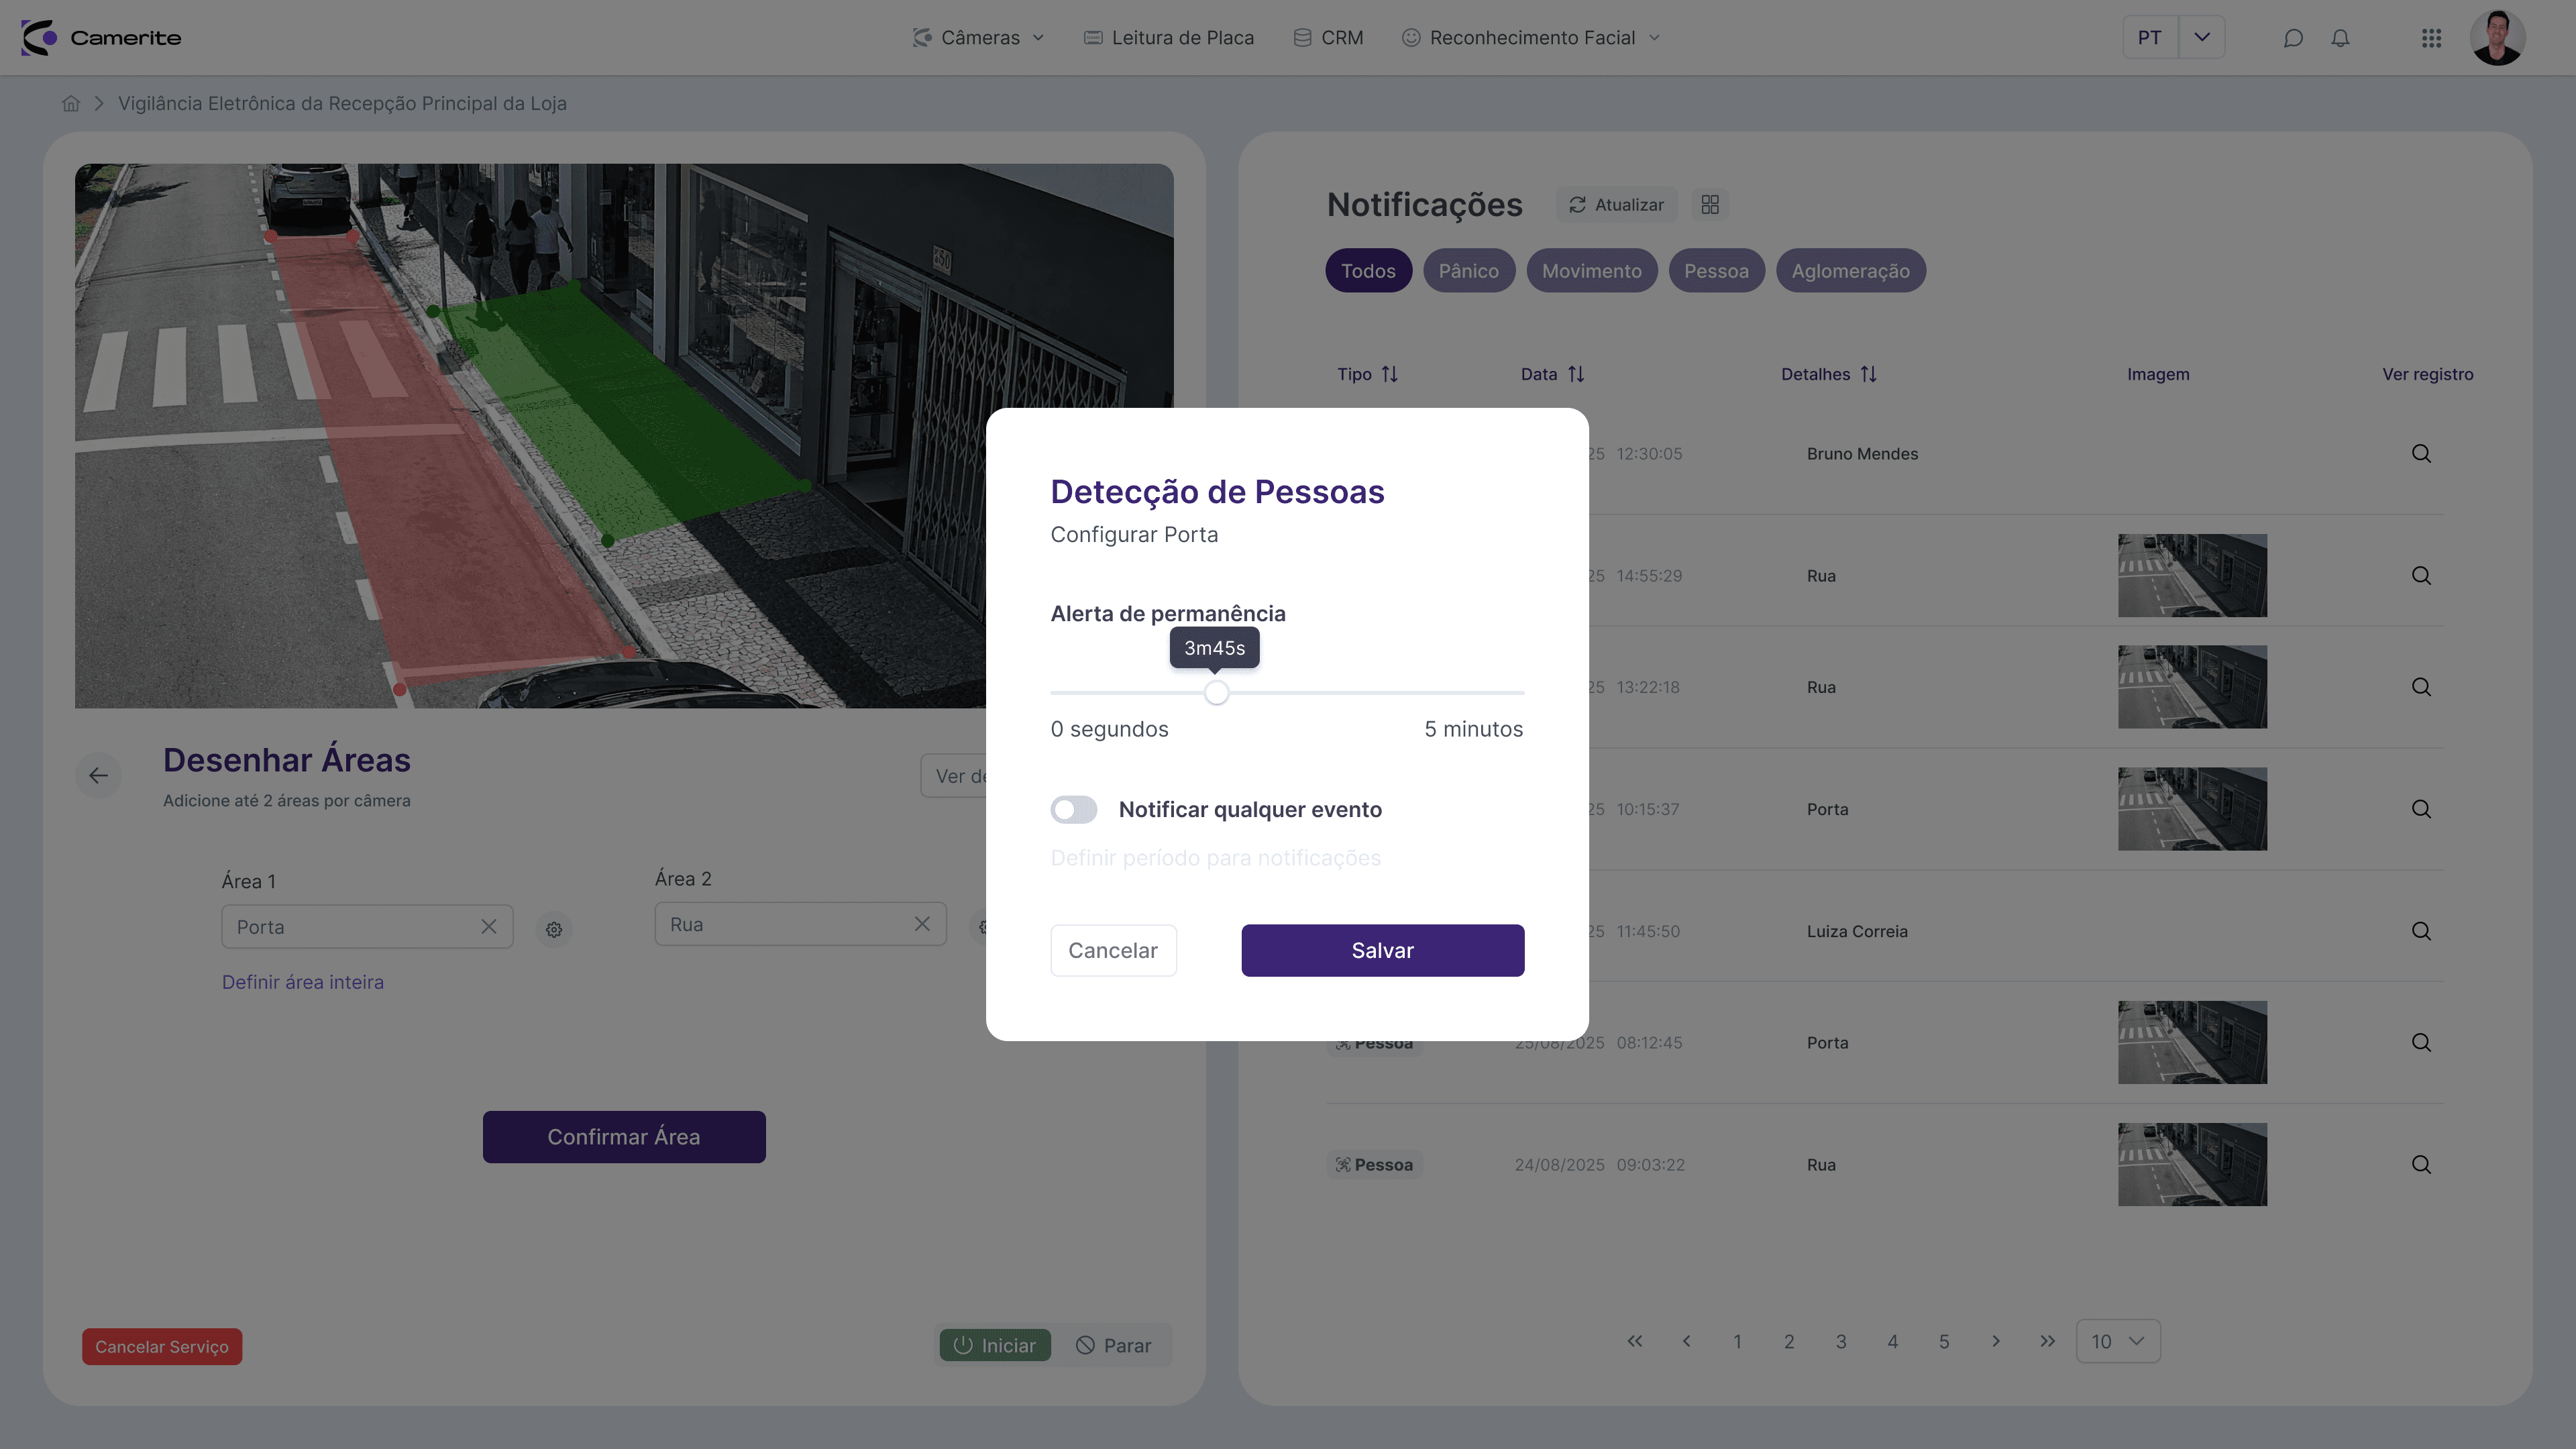Screen dimensions: 2576x1449
Task: Enable the Notificar qualquer evento toggle
Action: (x=1074, y=810)
